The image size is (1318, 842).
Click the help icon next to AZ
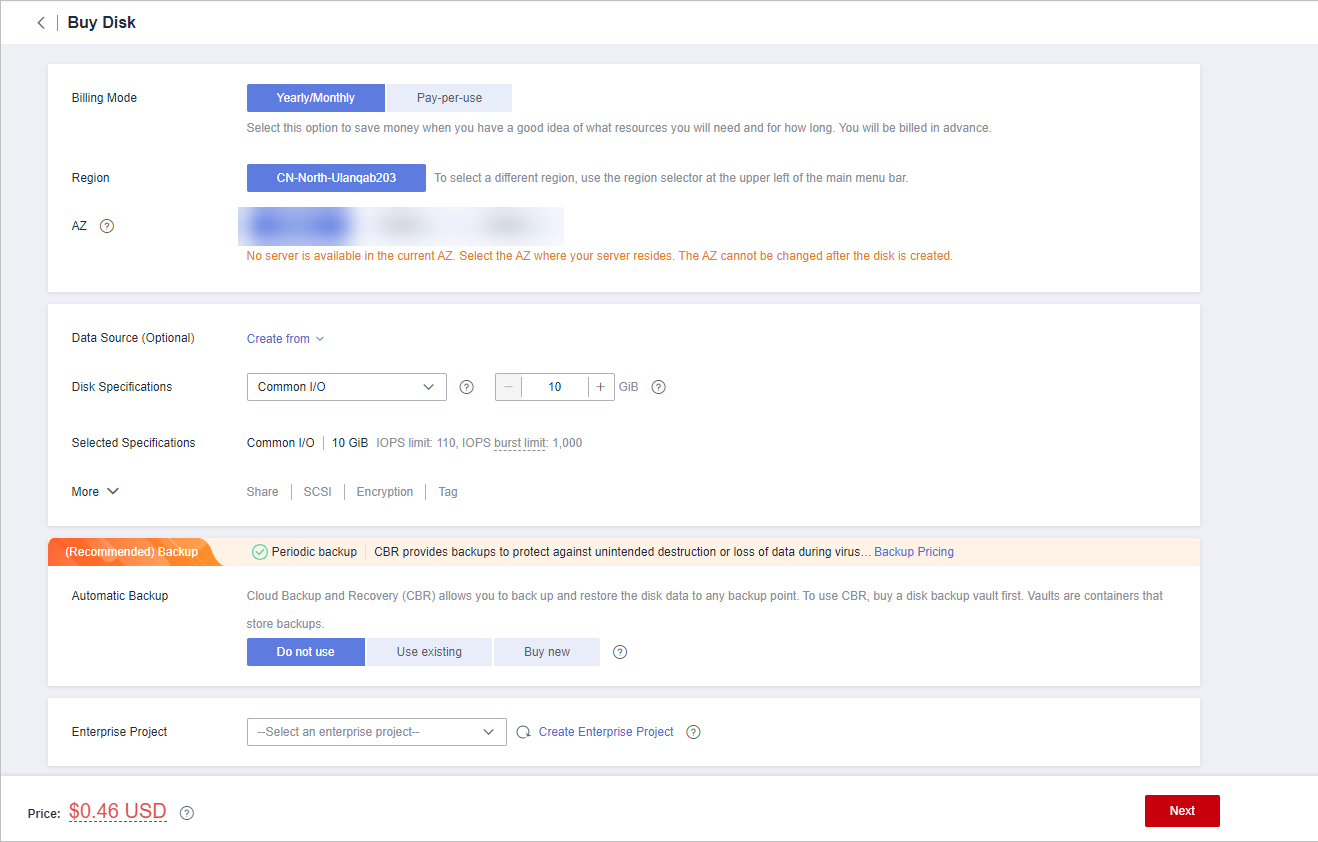(107, 226)
